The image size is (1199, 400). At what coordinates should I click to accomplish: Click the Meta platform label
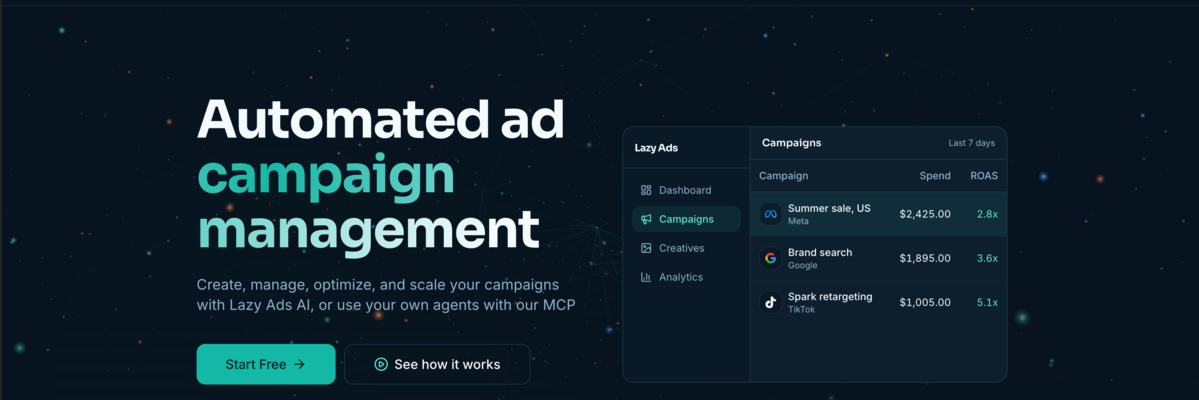(798, 221)
